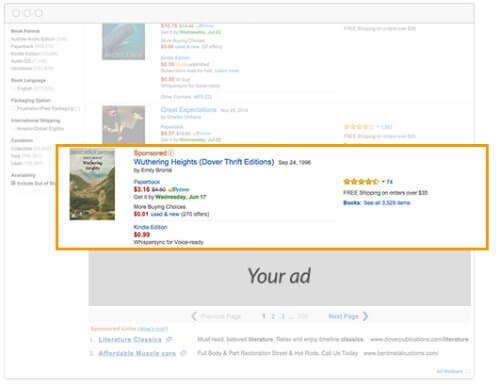
Task: Click the star rating for Wuthering Heights
Action: (x=361, y=182)
